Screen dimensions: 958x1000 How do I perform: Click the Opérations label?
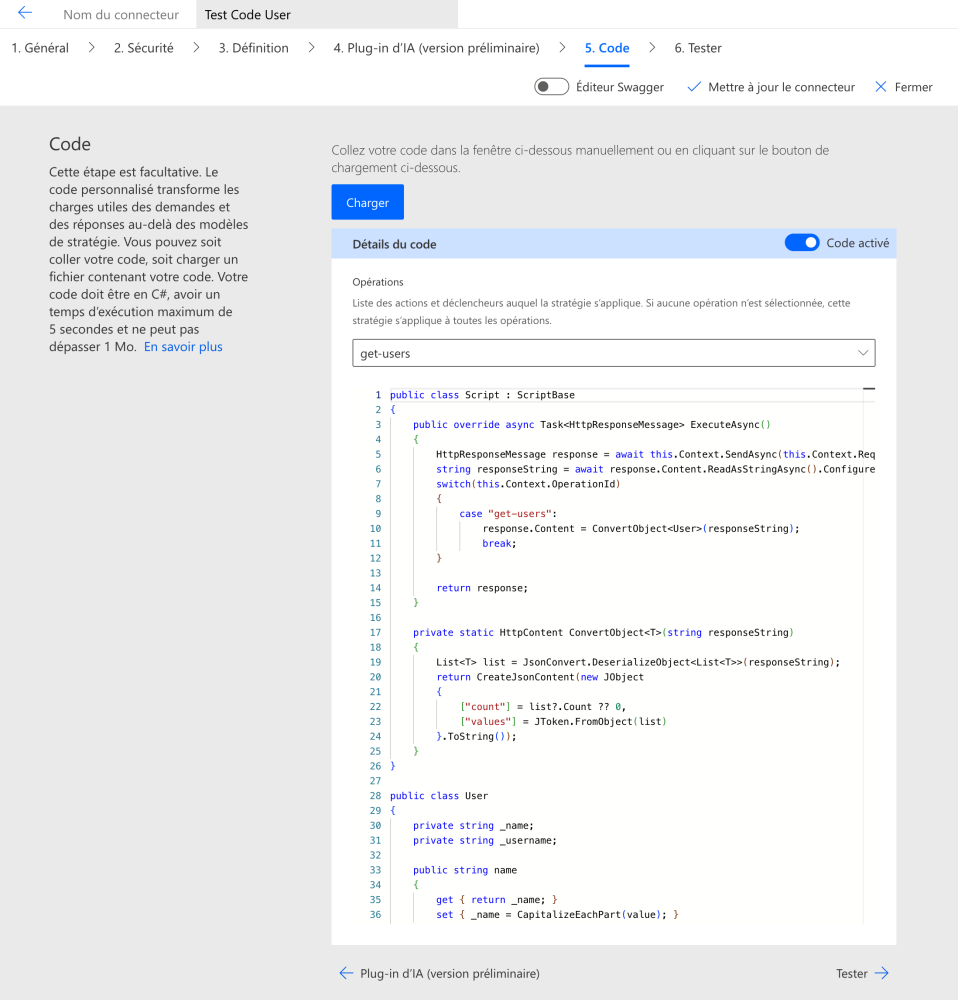[x=378, y=282]
